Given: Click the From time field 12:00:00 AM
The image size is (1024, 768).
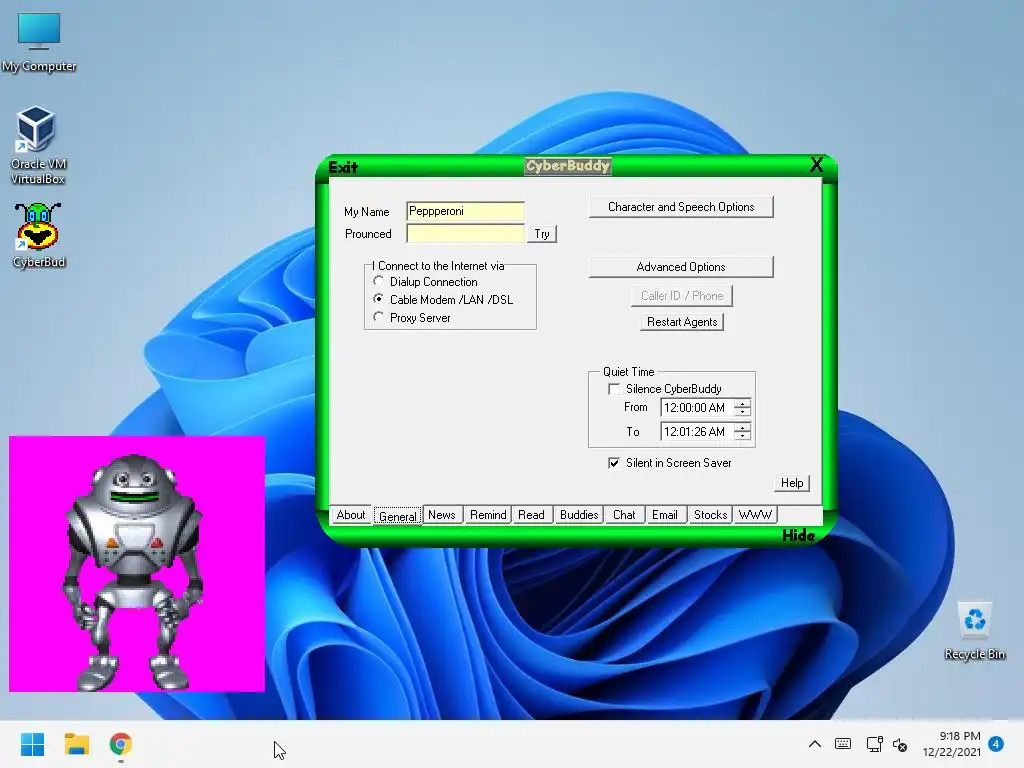Looking at the screenshot, I should (696, 408).
